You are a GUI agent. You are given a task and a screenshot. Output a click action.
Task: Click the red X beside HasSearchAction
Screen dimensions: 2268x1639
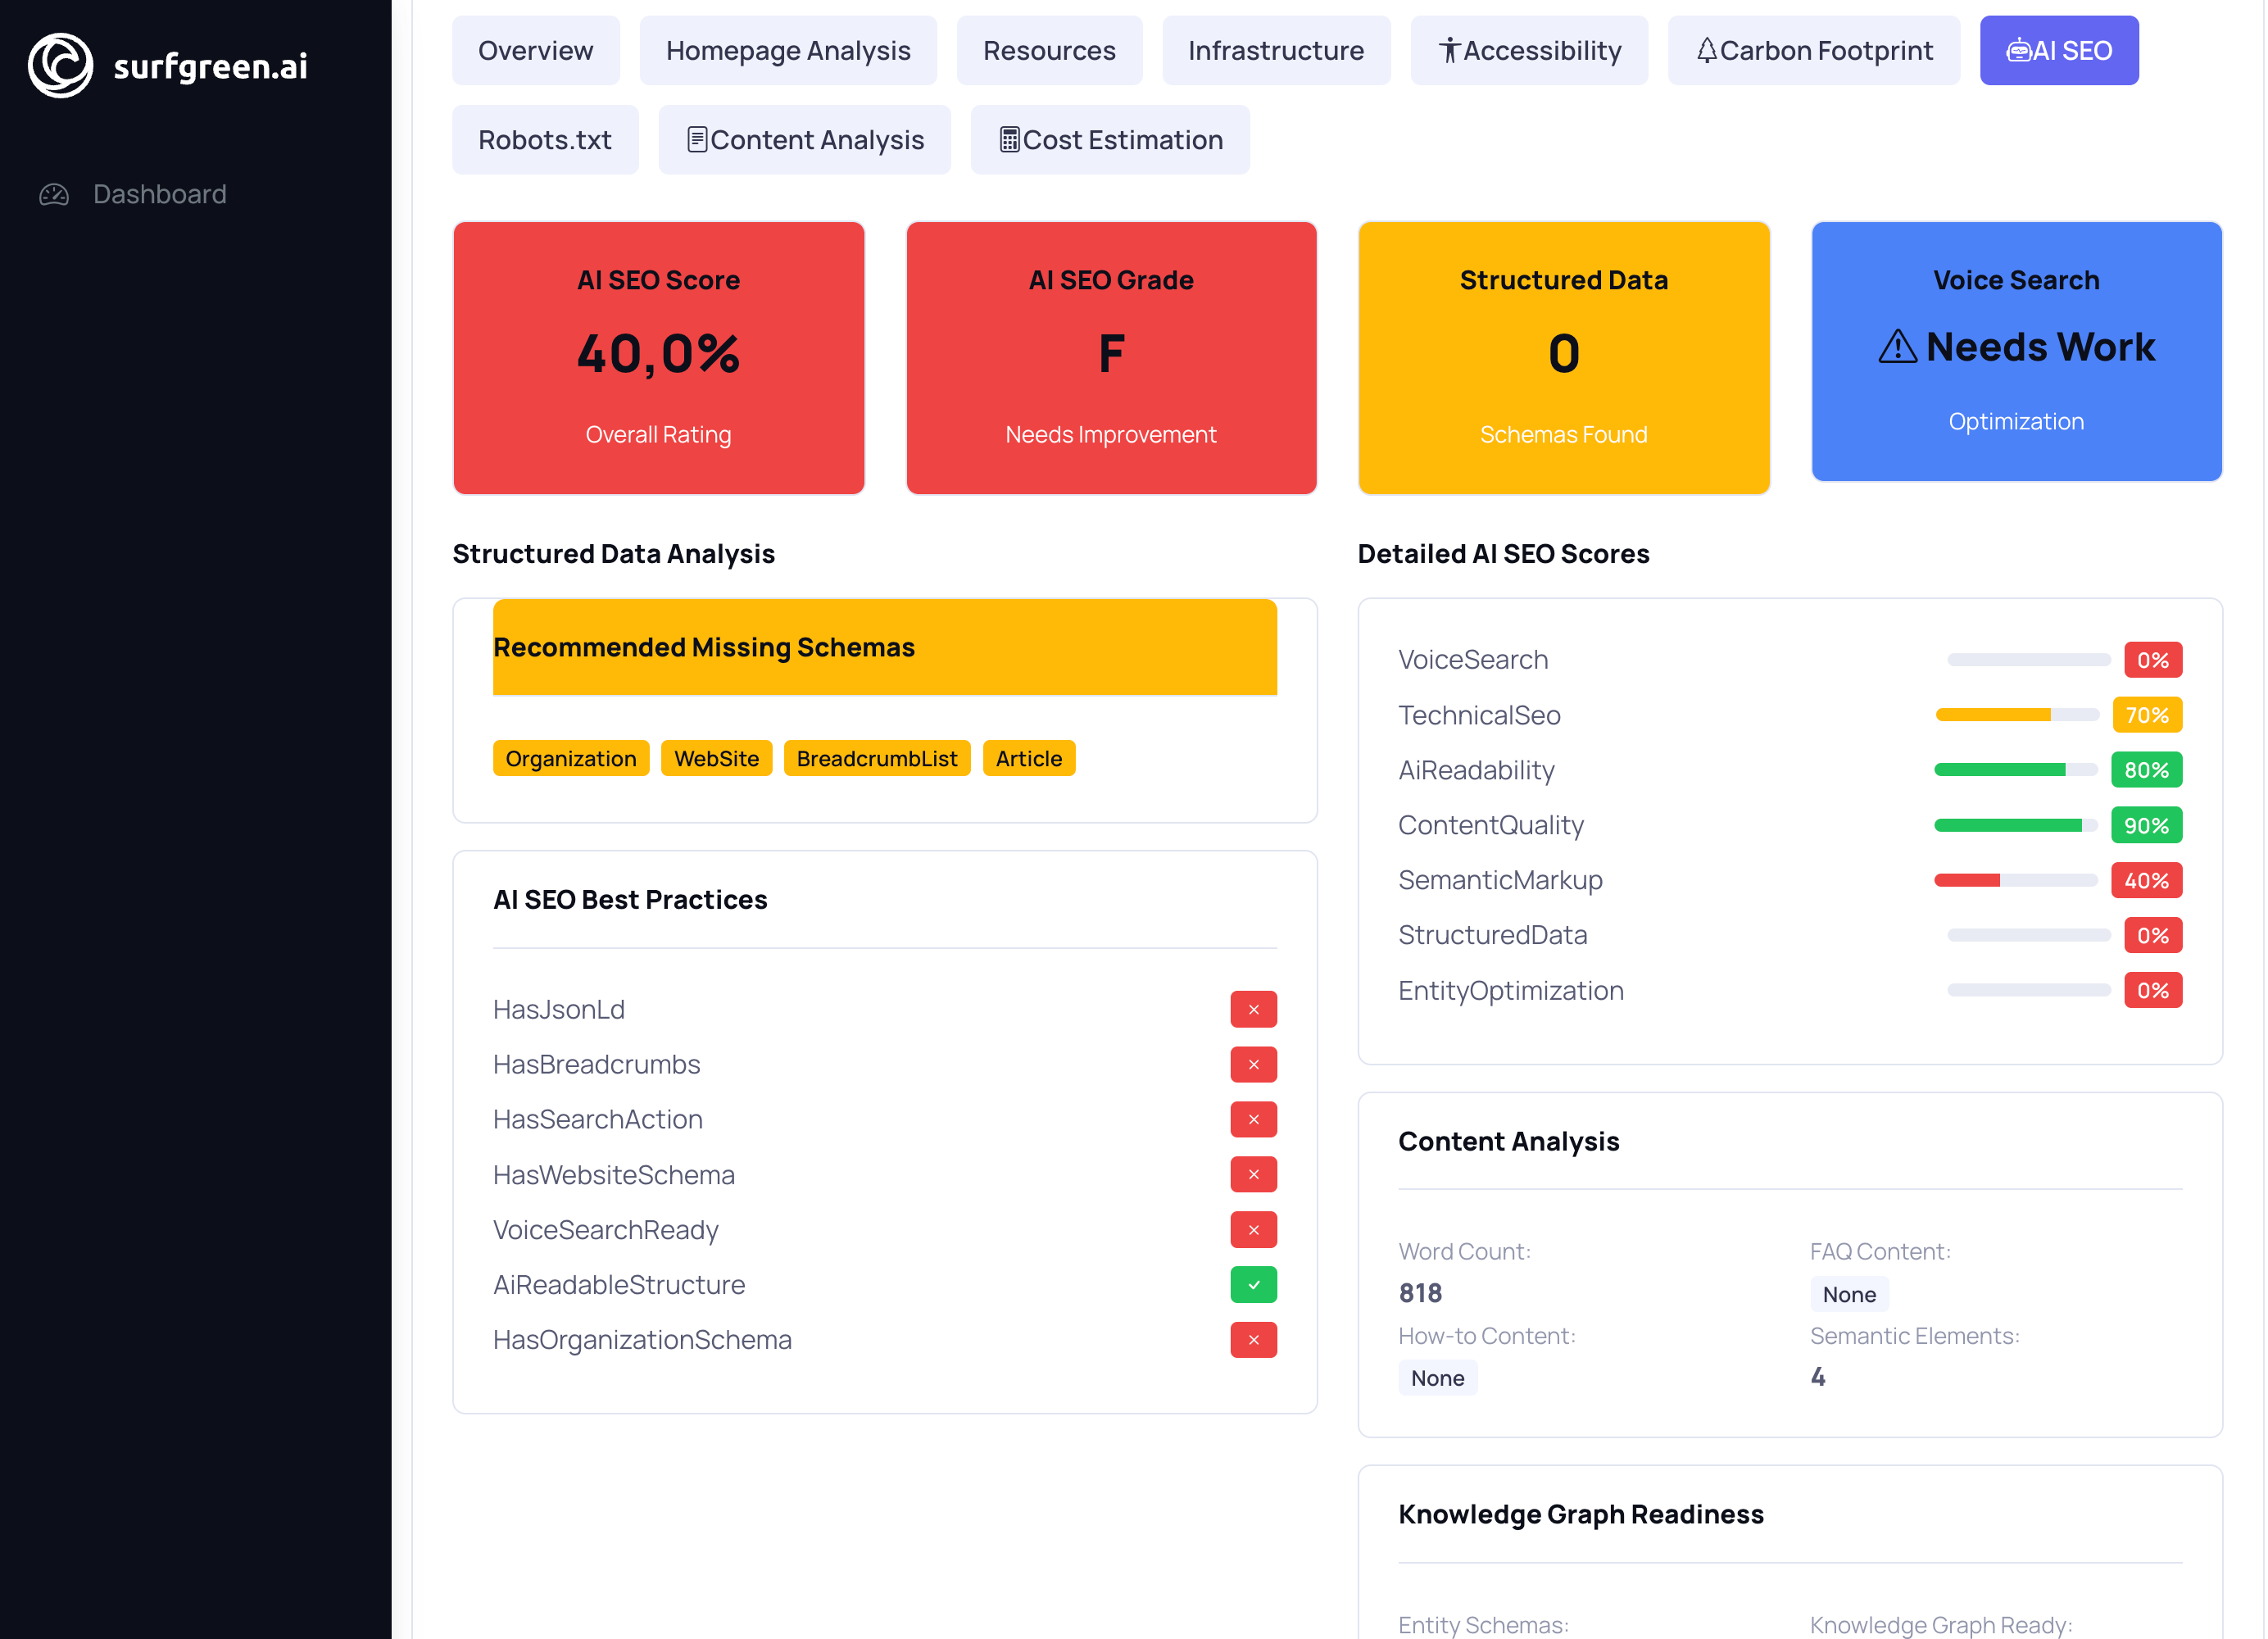tap(1253, 1120)
